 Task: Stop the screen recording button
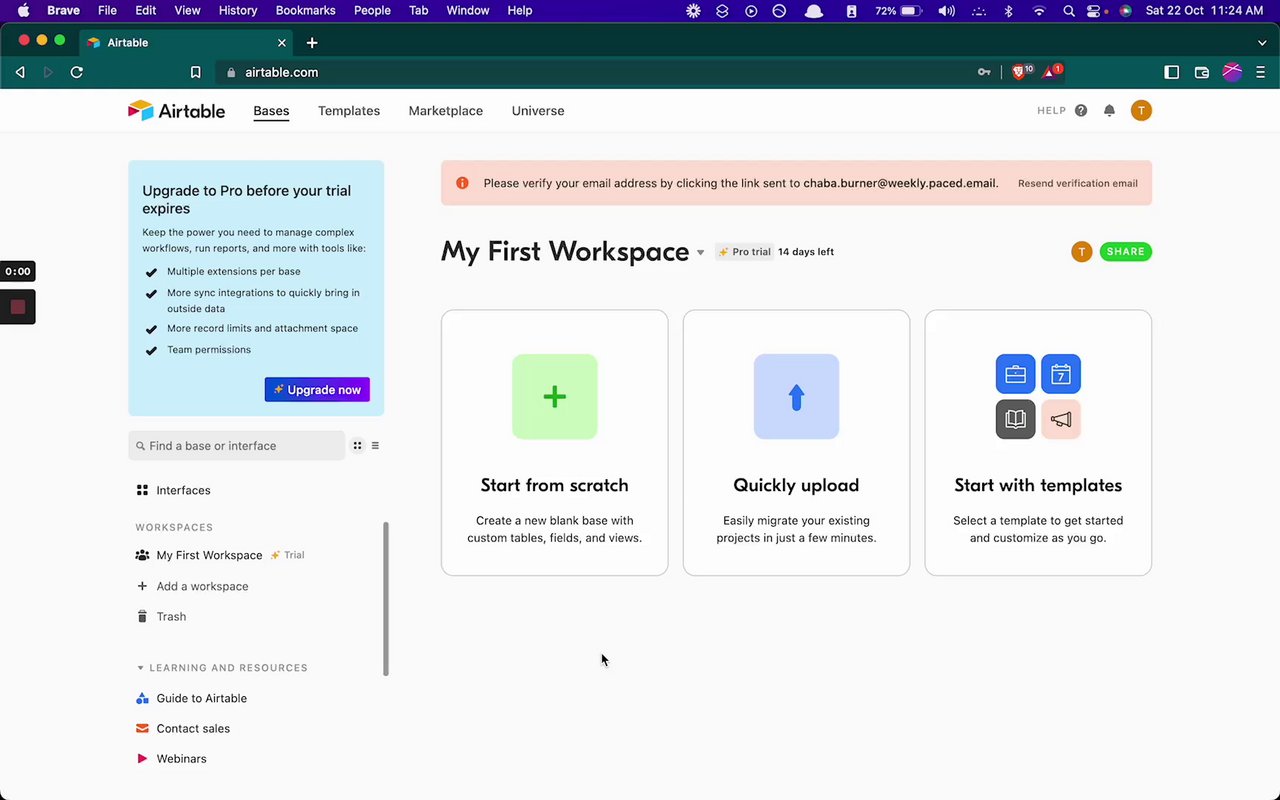pyautogui.click(x=18, y=307)
